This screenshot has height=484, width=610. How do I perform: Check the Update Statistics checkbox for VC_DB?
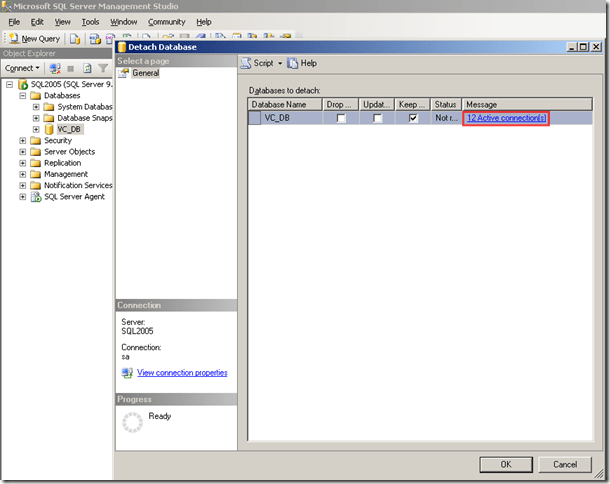[x=378, y=118]
